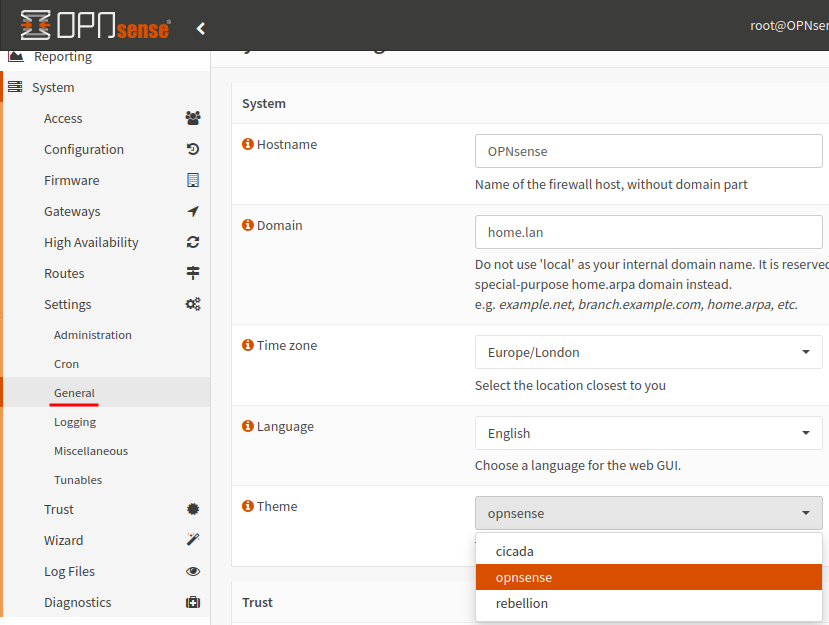Collapse sidebar with the chevron arrow
This screenshot has width=829, height=625.
[201, 28]
